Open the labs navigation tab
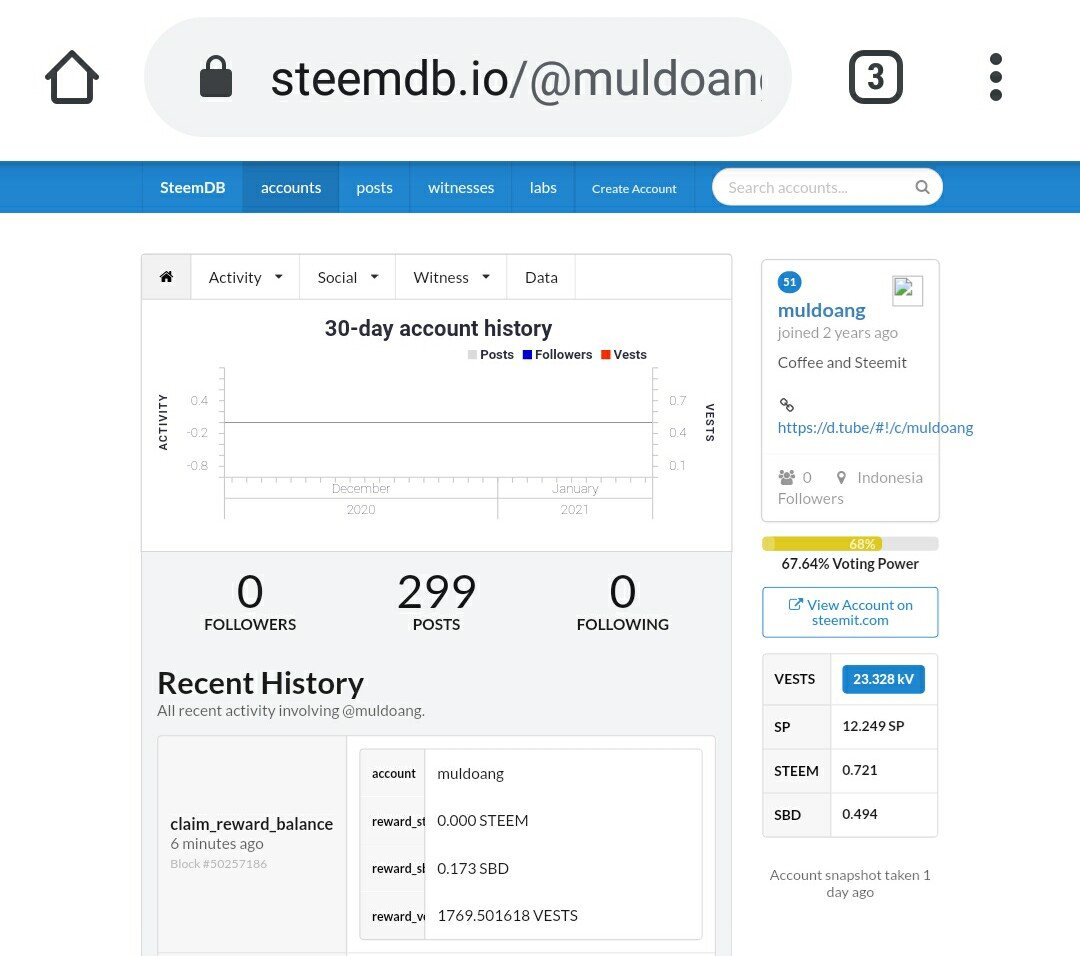Image resolution: width=1080 pixels, height=956 pixels. tap(543, 187)
